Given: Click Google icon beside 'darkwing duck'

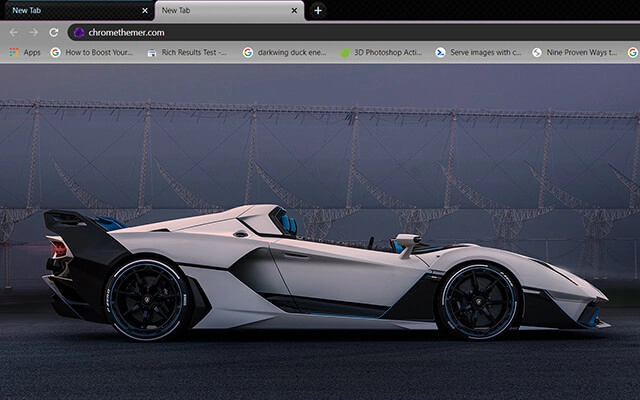Looking at the screenshot, I should coord(248,52).
